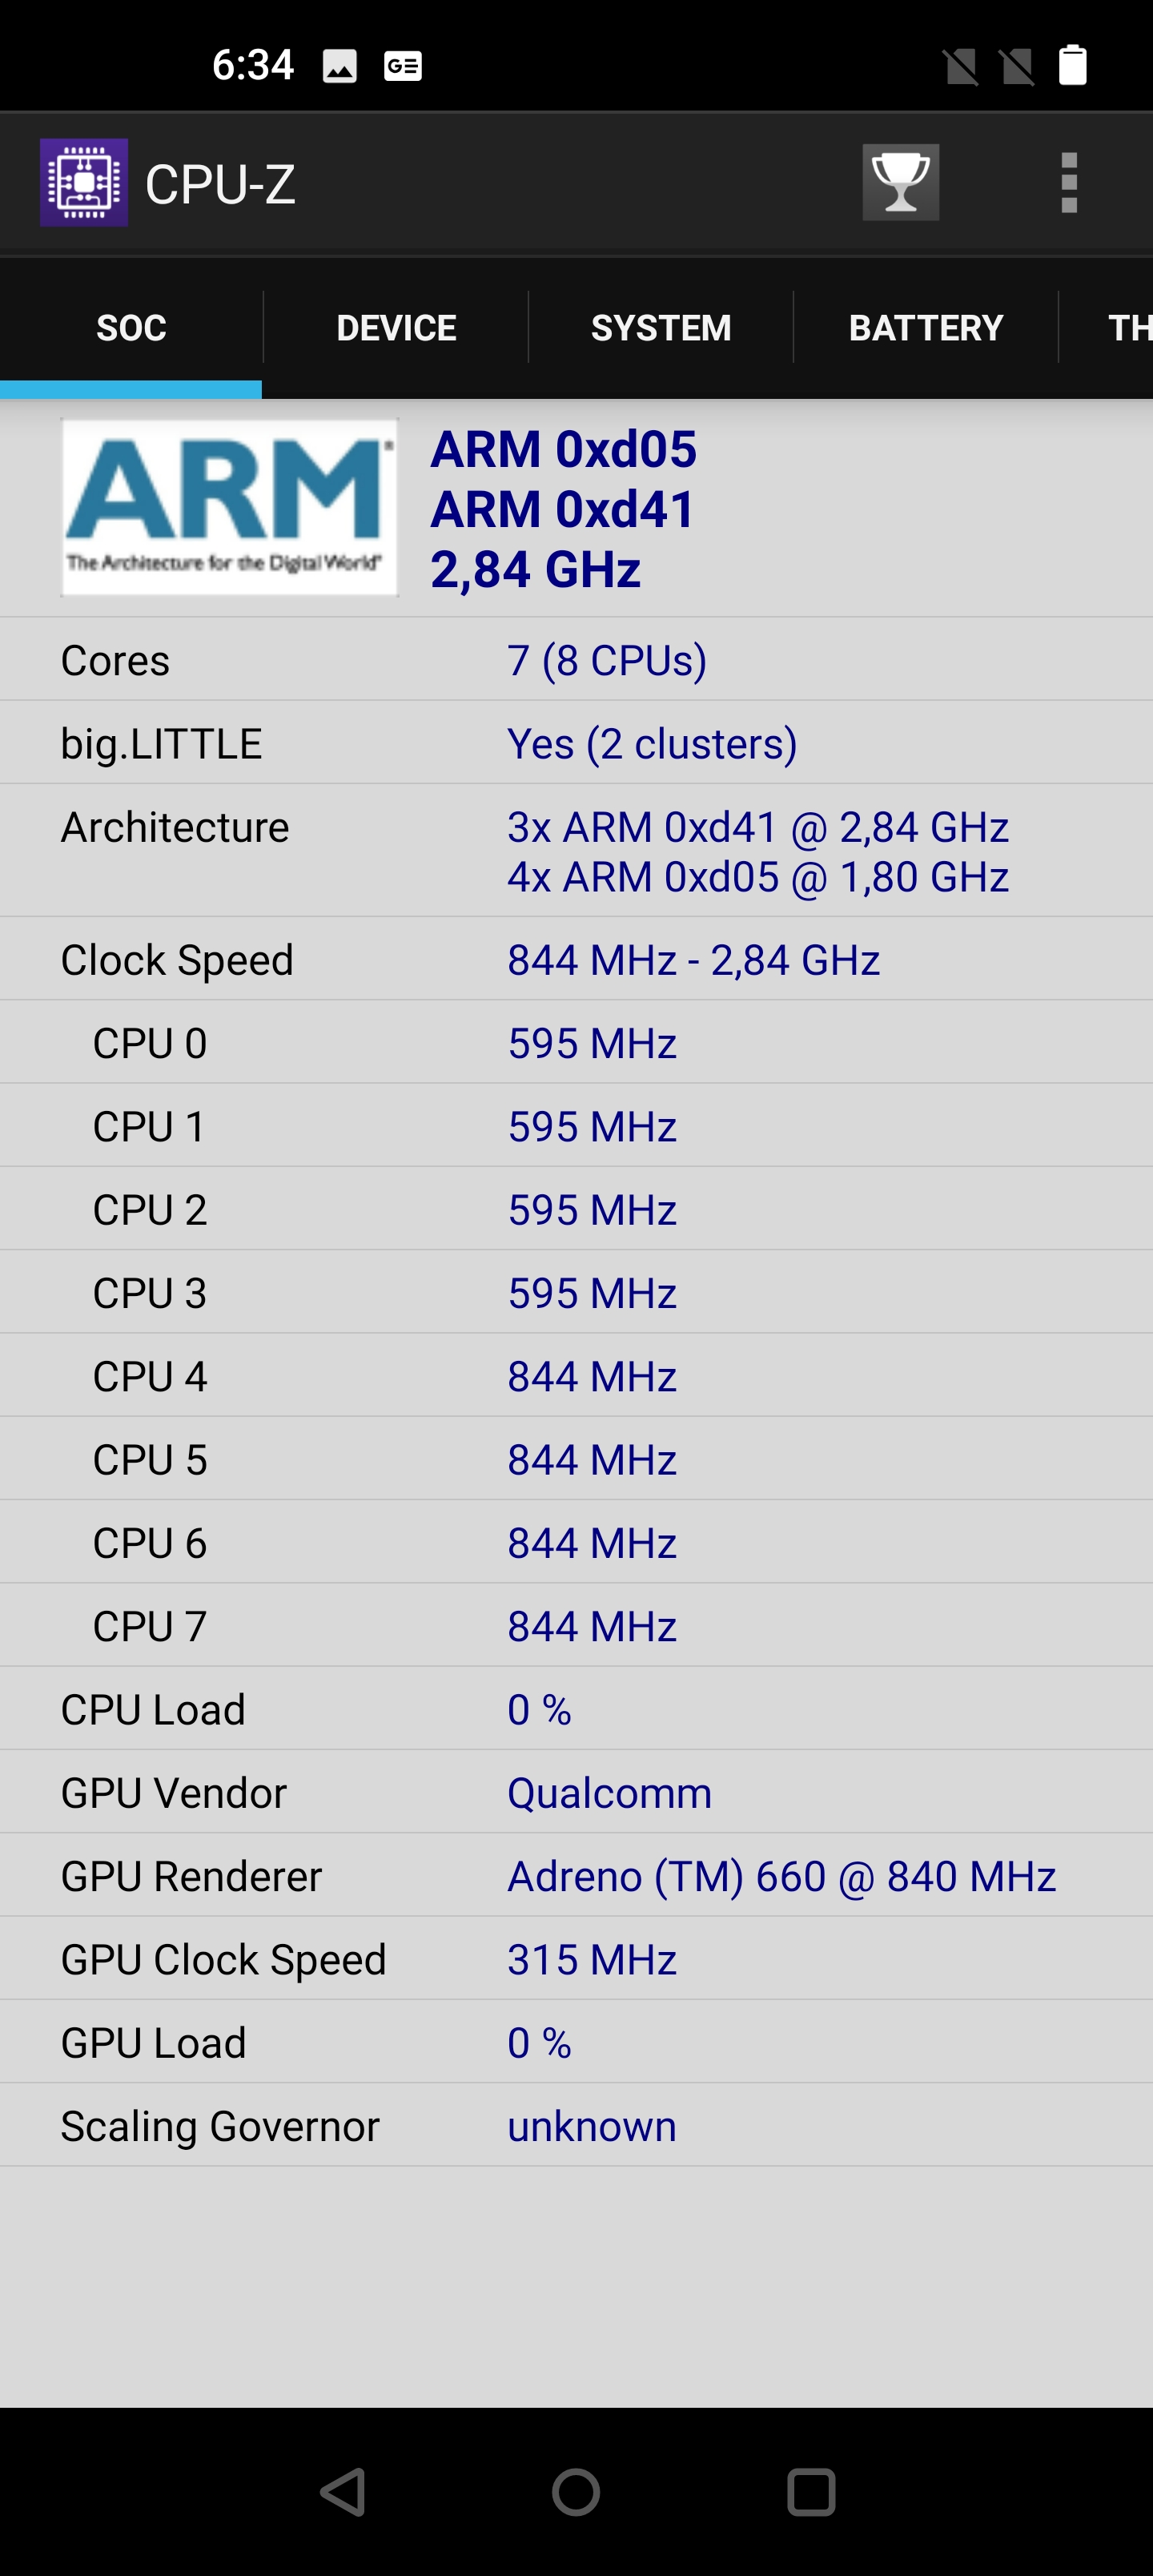This screenshot has width=1153, height=2576.
Task: Tap the trophy benchmark icon
Action: tap(900, 182)
